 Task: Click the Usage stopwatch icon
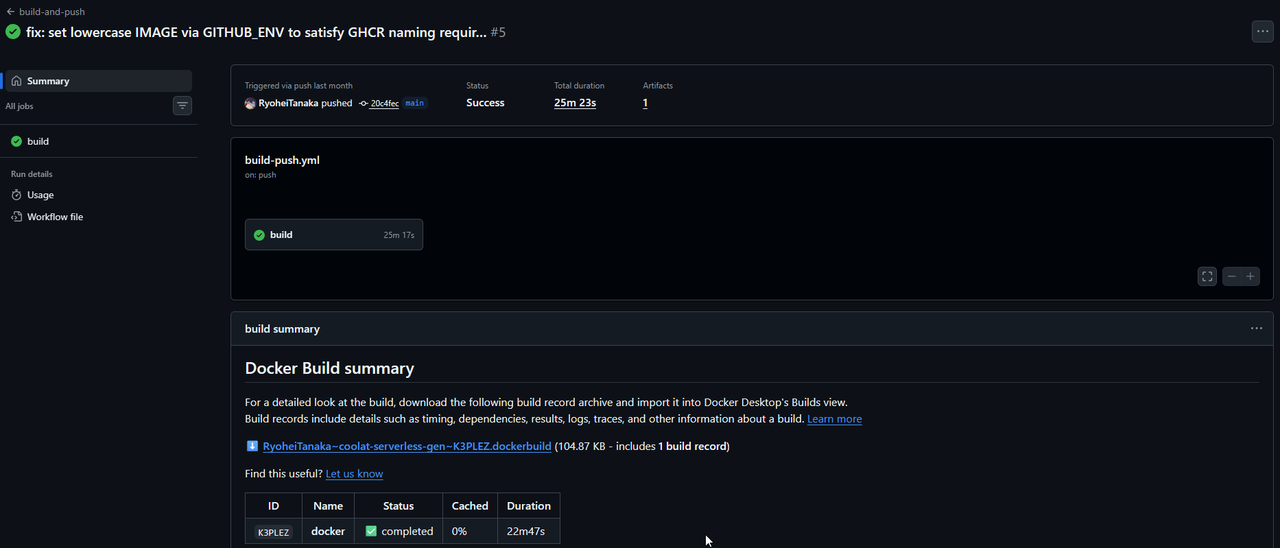[x=16, y=195]
